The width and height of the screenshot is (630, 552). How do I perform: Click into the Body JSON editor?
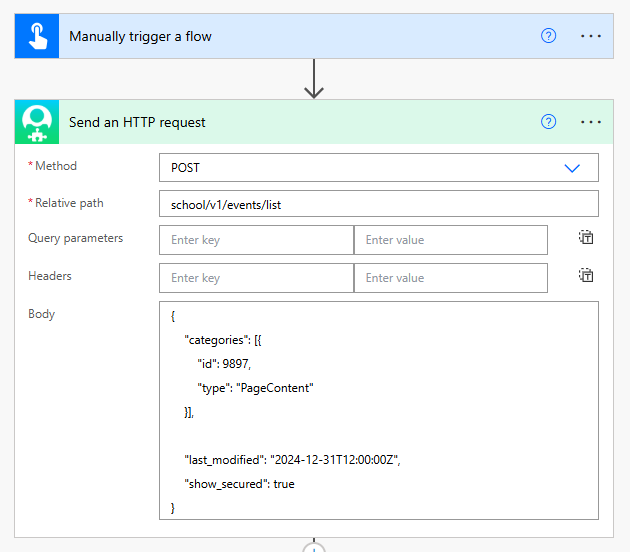click(x=378, y=411)
